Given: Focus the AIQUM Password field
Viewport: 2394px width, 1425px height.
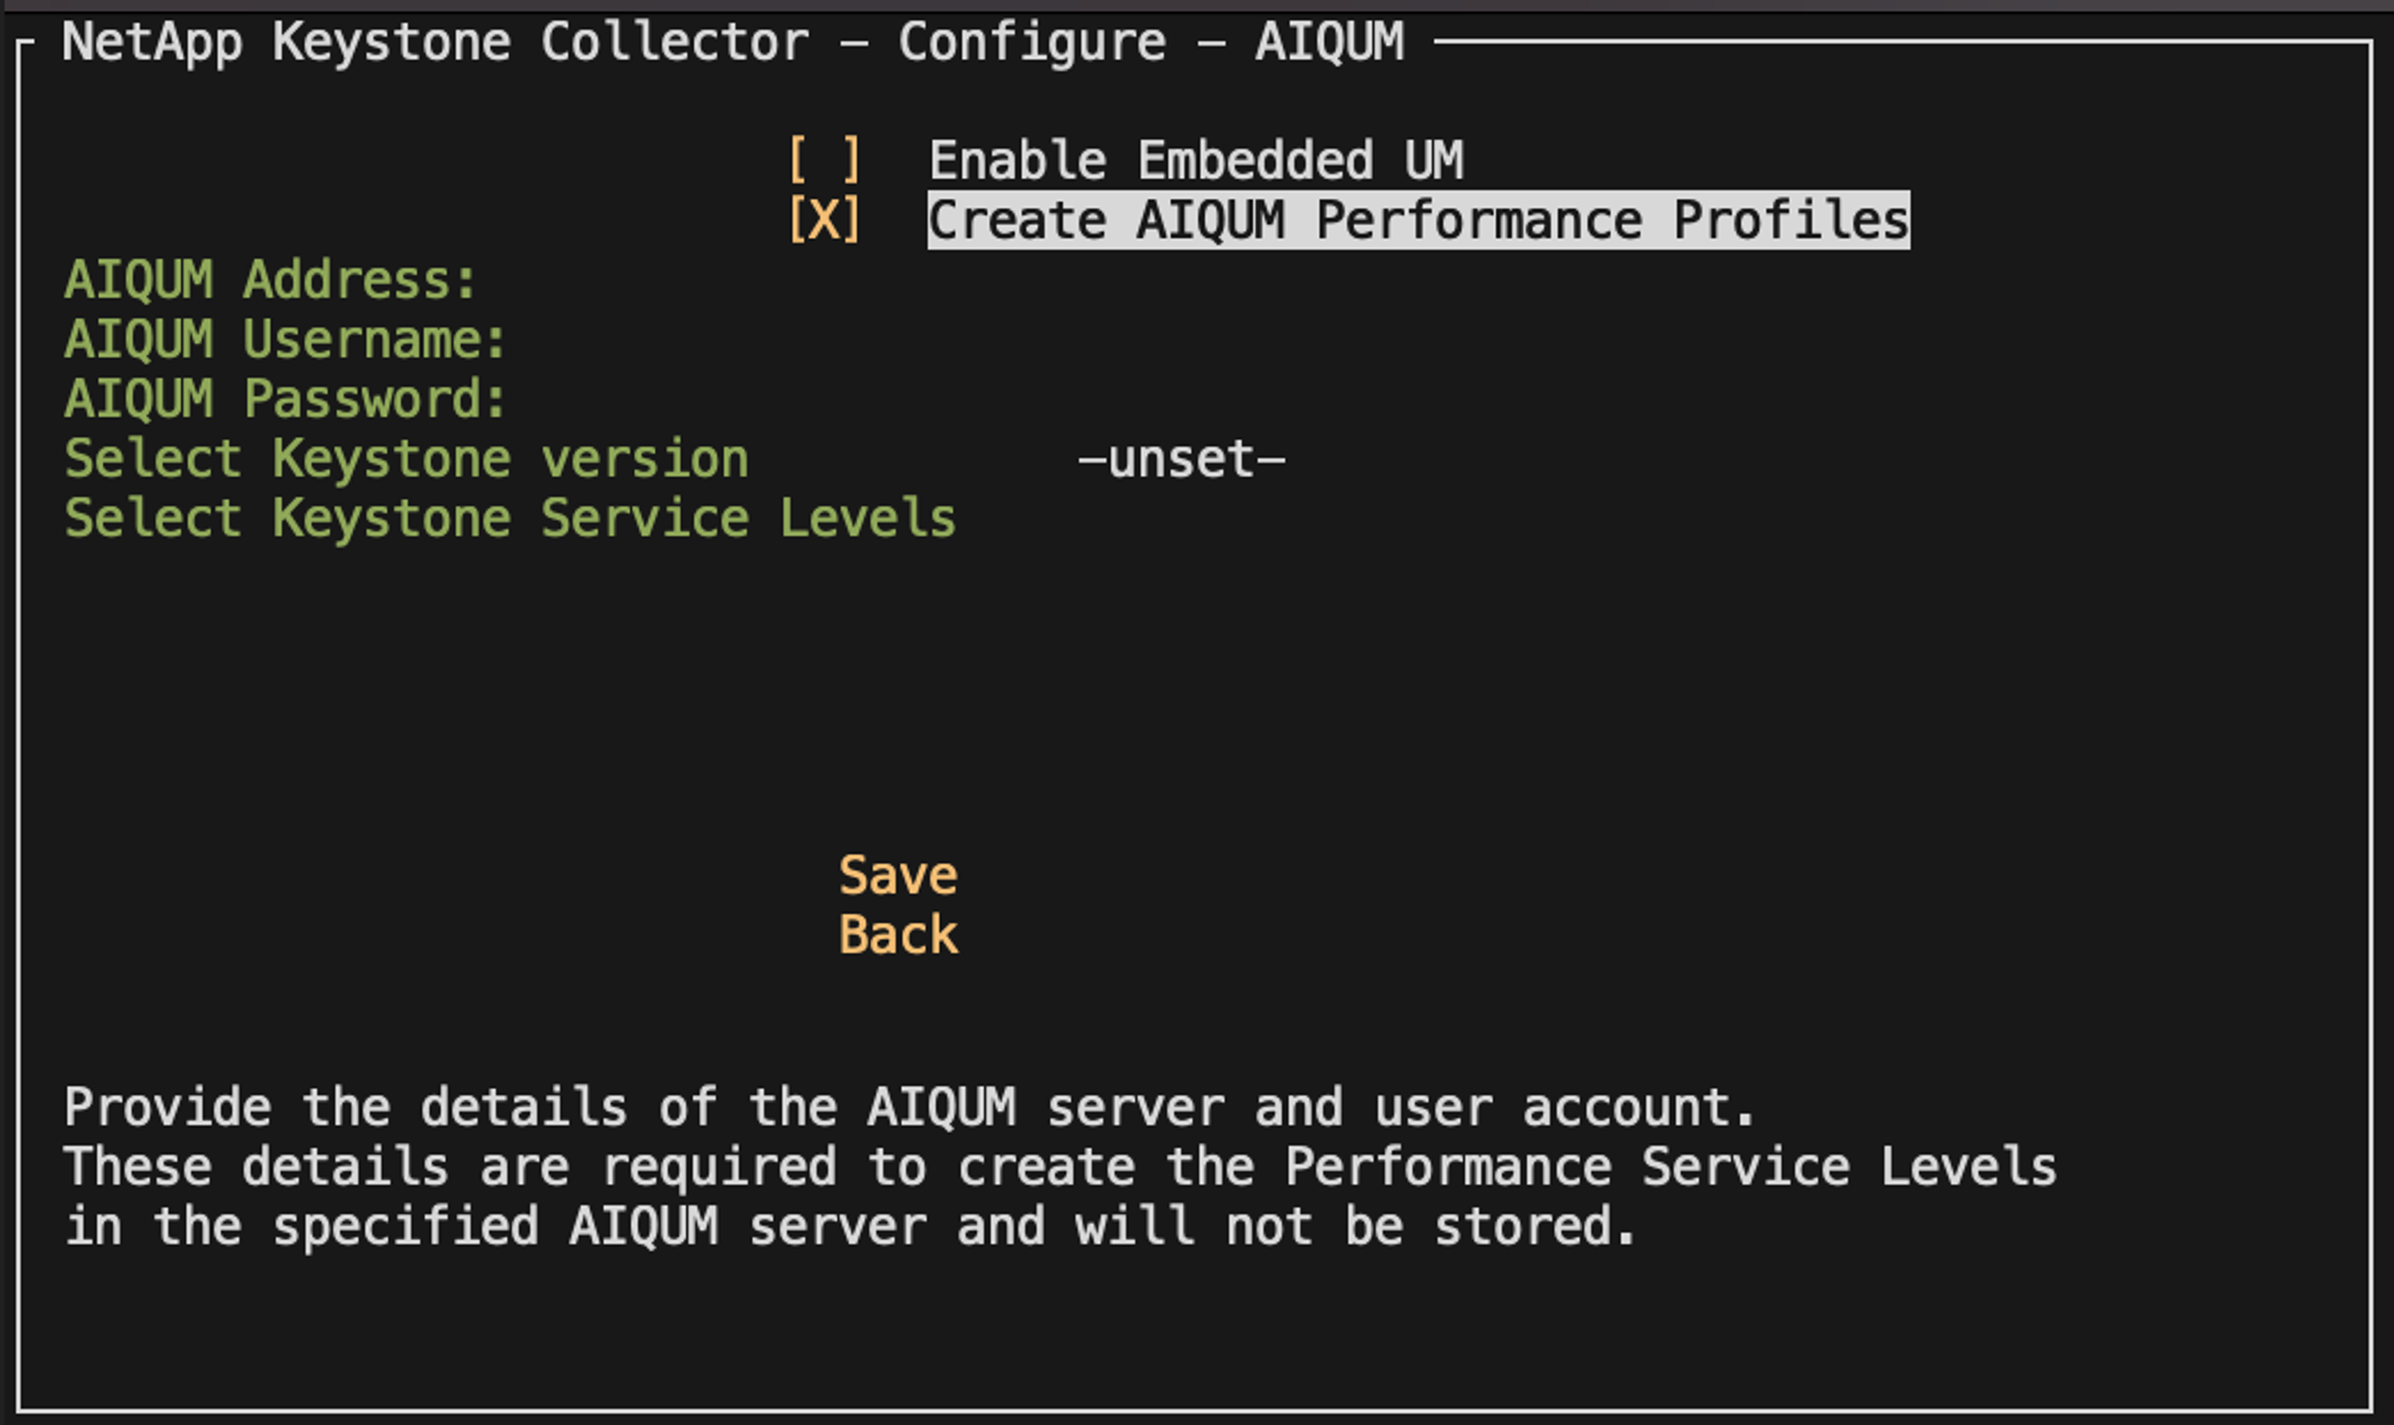Looking at the screenshot, I should 286,399.
